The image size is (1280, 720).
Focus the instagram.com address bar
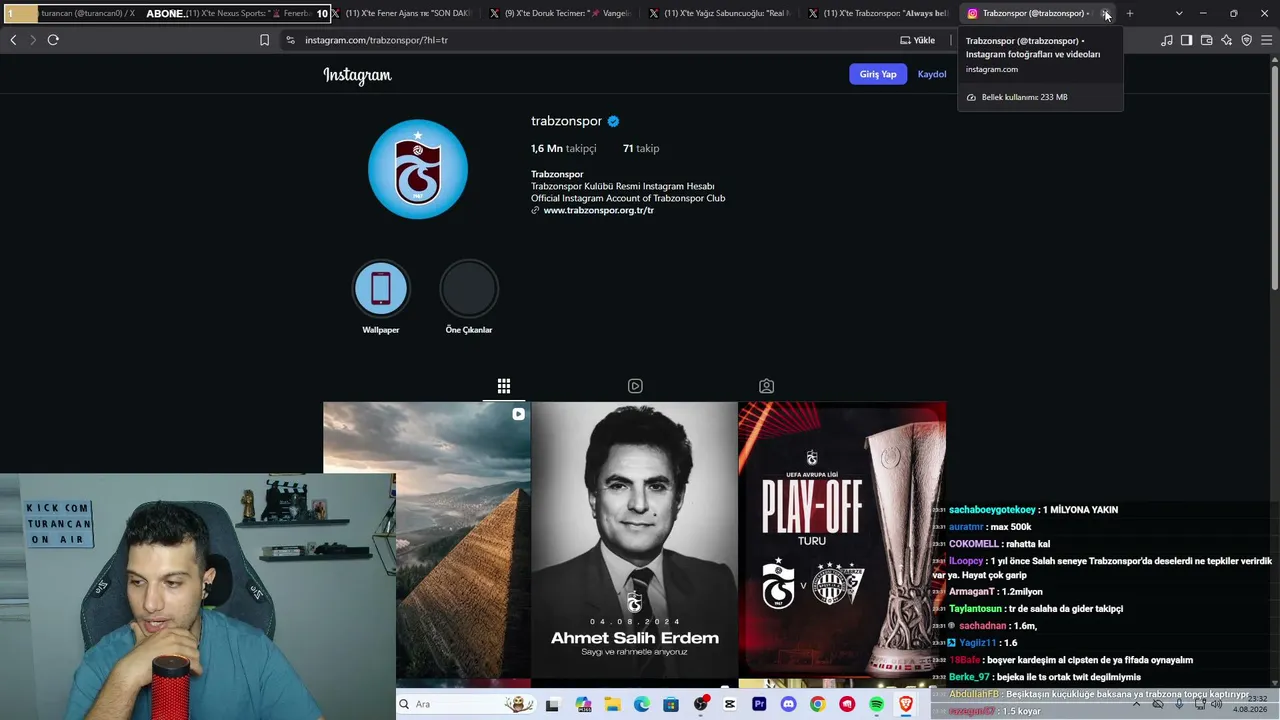[x=590, y=40]
